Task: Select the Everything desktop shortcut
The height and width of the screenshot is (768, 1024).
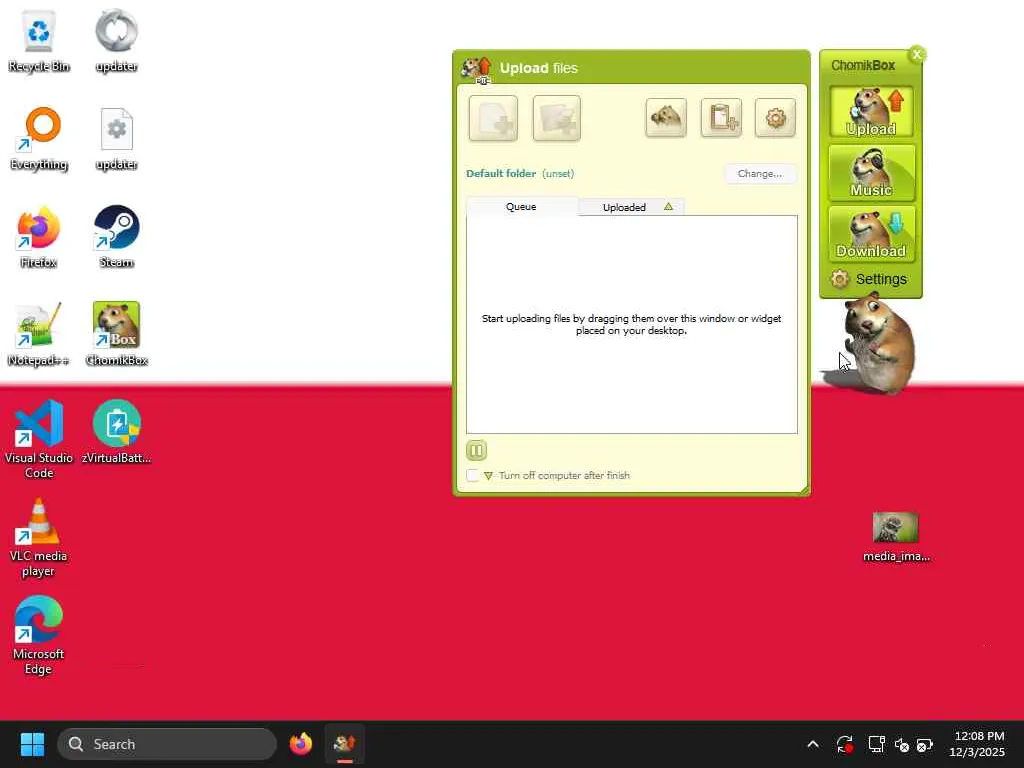Action: 39,138
